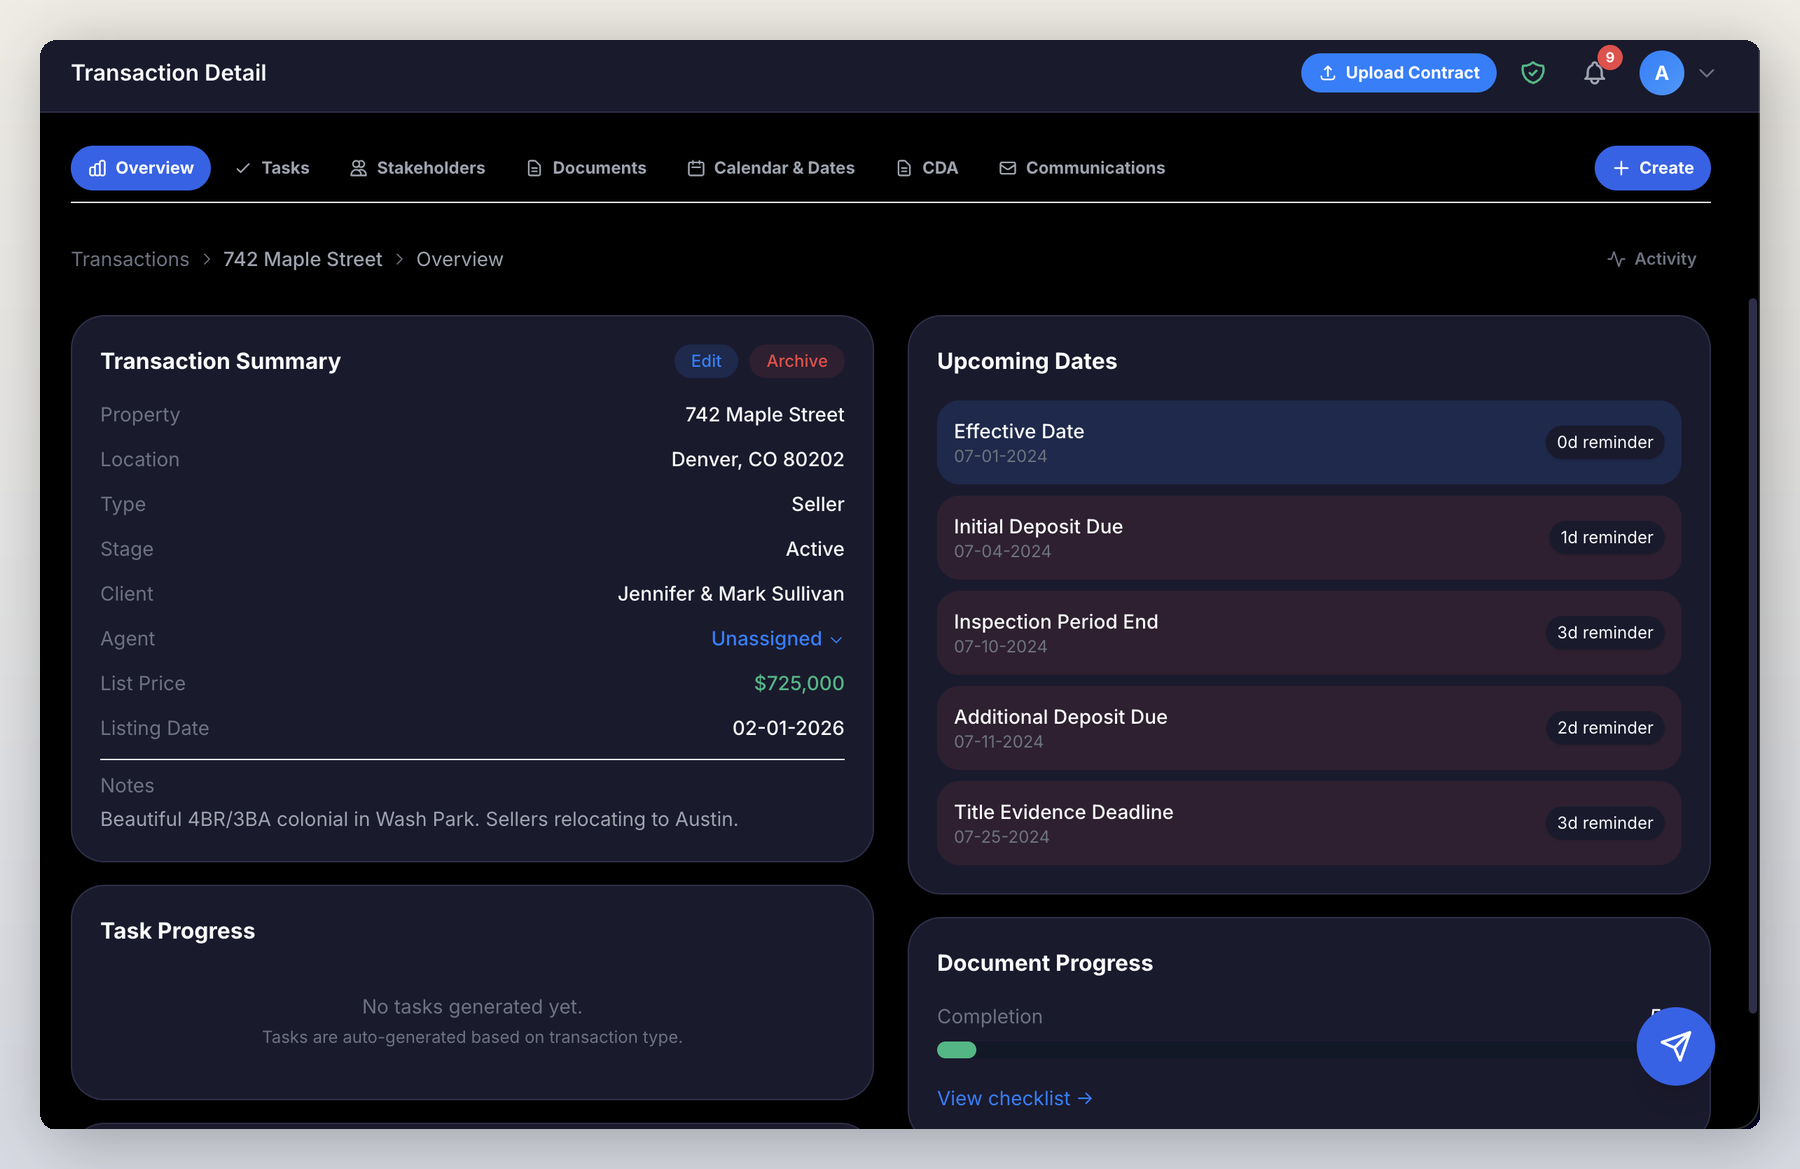The width and height of the screenshot is (1800, 1169).
Task: Expand the Unassigned agent dropdown
Action: tap(777, 638)
